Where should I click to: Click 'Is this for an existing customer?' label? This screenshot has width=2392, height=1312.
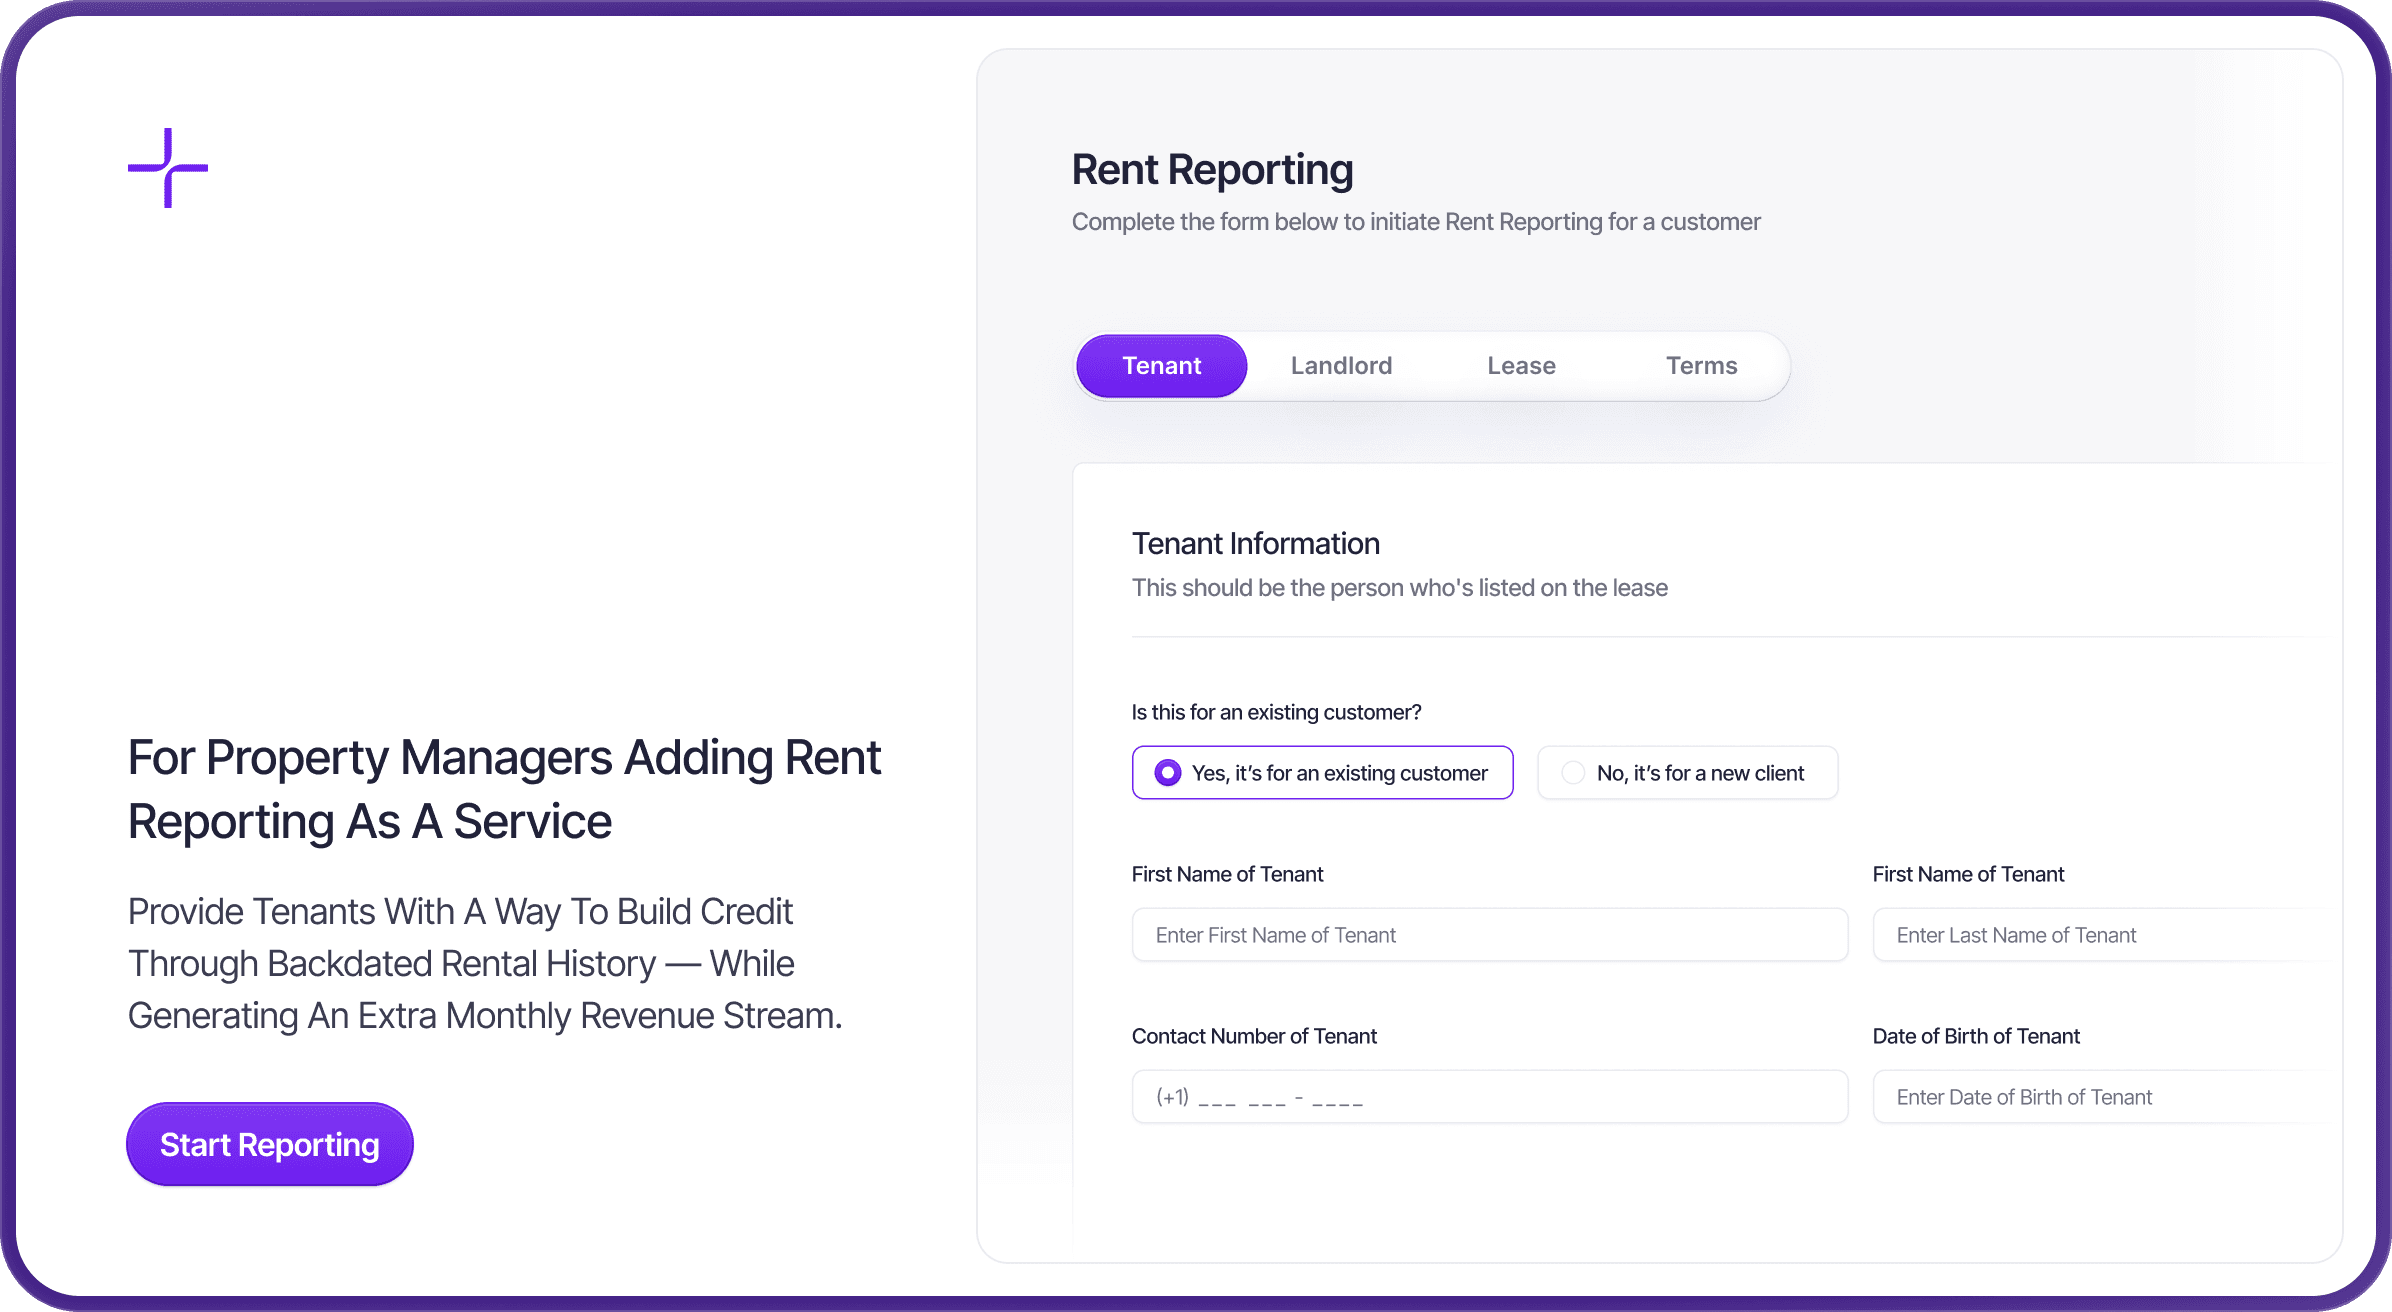pos(1277,712)
